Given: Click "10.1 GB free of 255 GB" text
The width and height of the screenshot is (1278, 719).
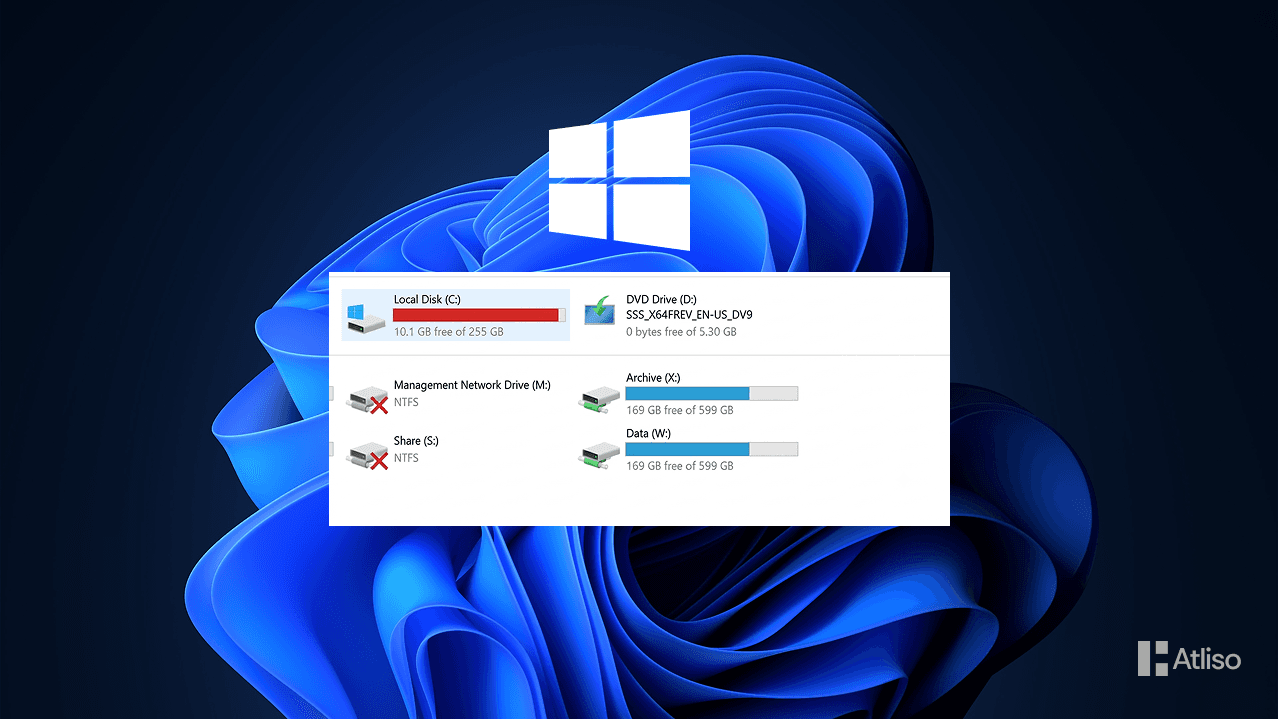Looking at the screenshot, I should pos(449,331).
